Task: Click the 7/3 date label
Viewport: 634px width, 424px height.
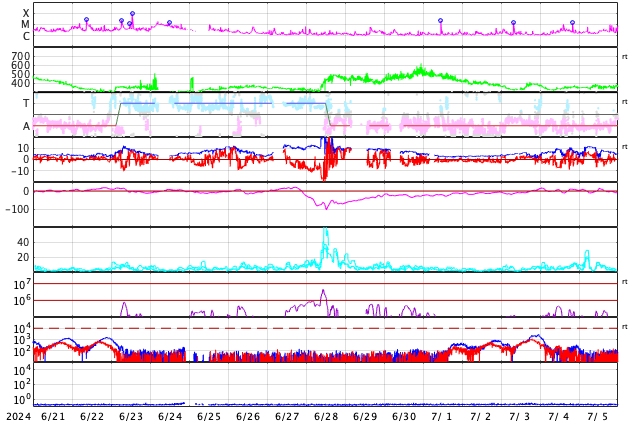Action: pyautogui.click(x=520, y=417)
